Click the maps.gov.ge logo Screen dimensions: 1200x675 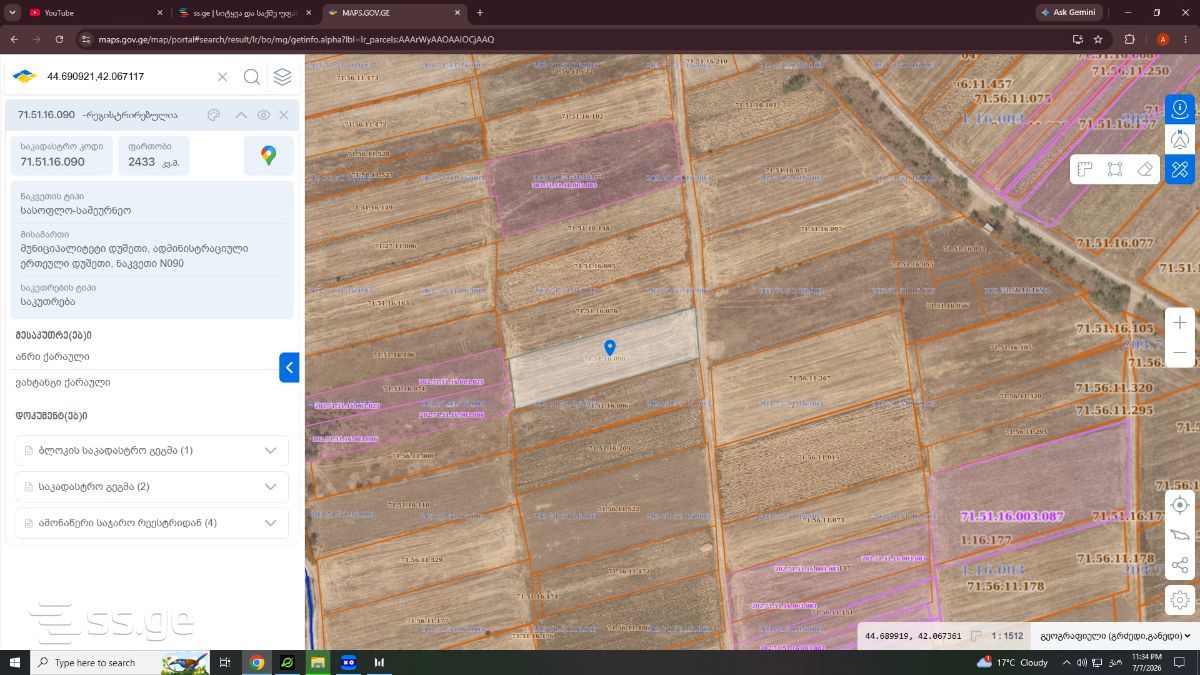[24, 77]
